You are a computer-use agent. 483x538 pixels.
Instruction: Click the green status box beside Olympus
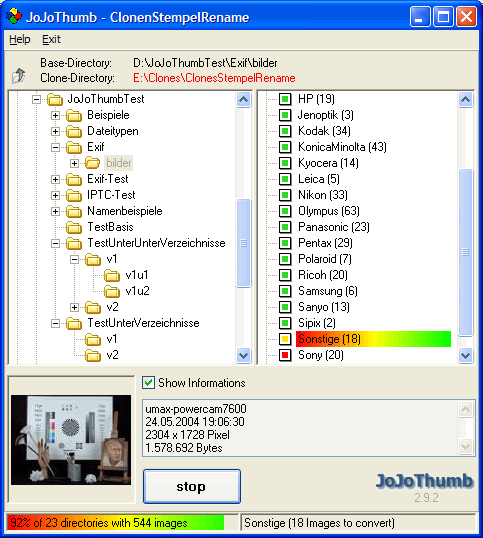coord(285,211)
